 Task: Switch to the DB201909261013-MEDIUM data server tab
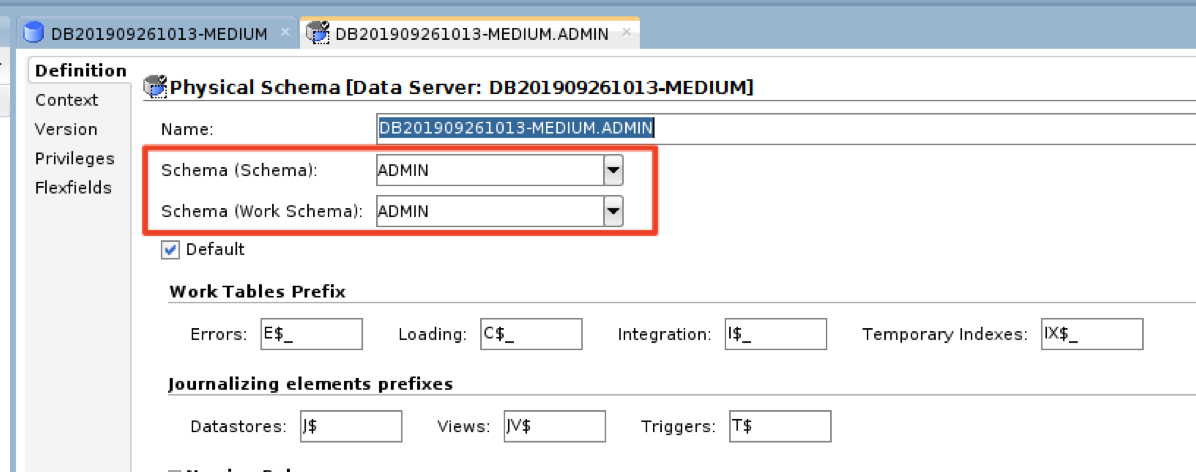(x=159, y=34)
